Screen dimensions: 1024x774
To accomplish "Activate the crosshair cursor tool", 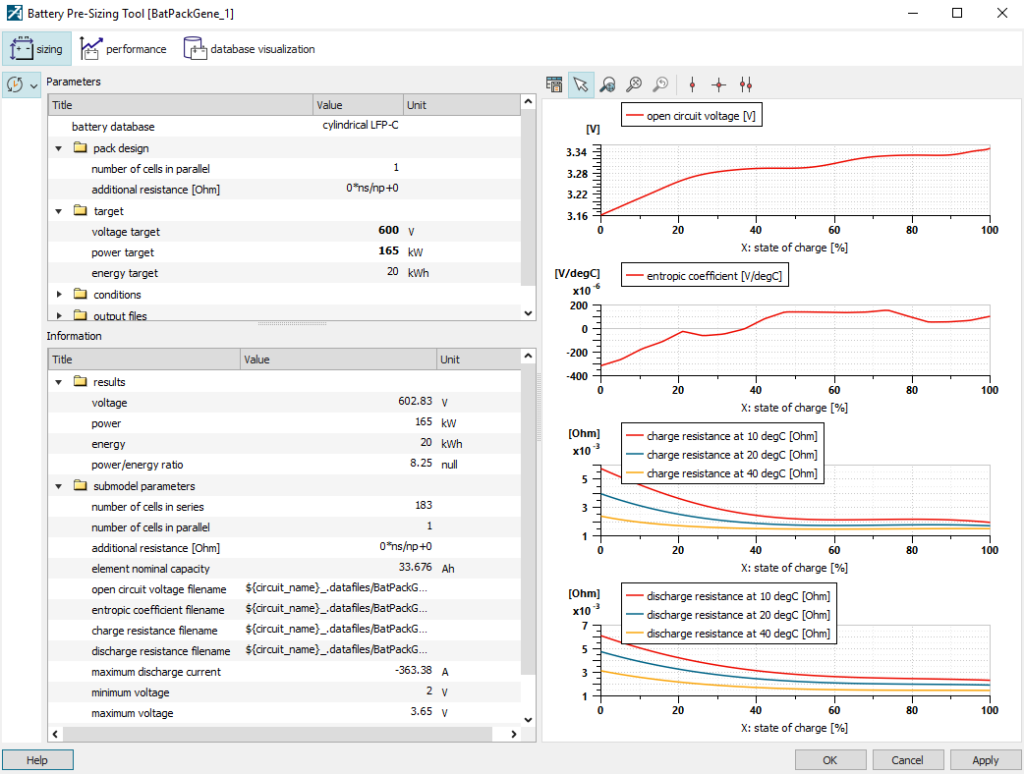I will (x=718, y=85).
